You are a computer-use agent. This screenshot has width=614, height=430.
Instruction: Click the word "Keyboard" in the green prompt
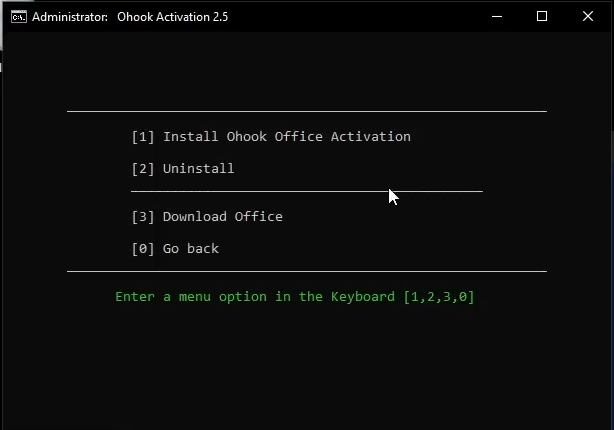(362, 297)
